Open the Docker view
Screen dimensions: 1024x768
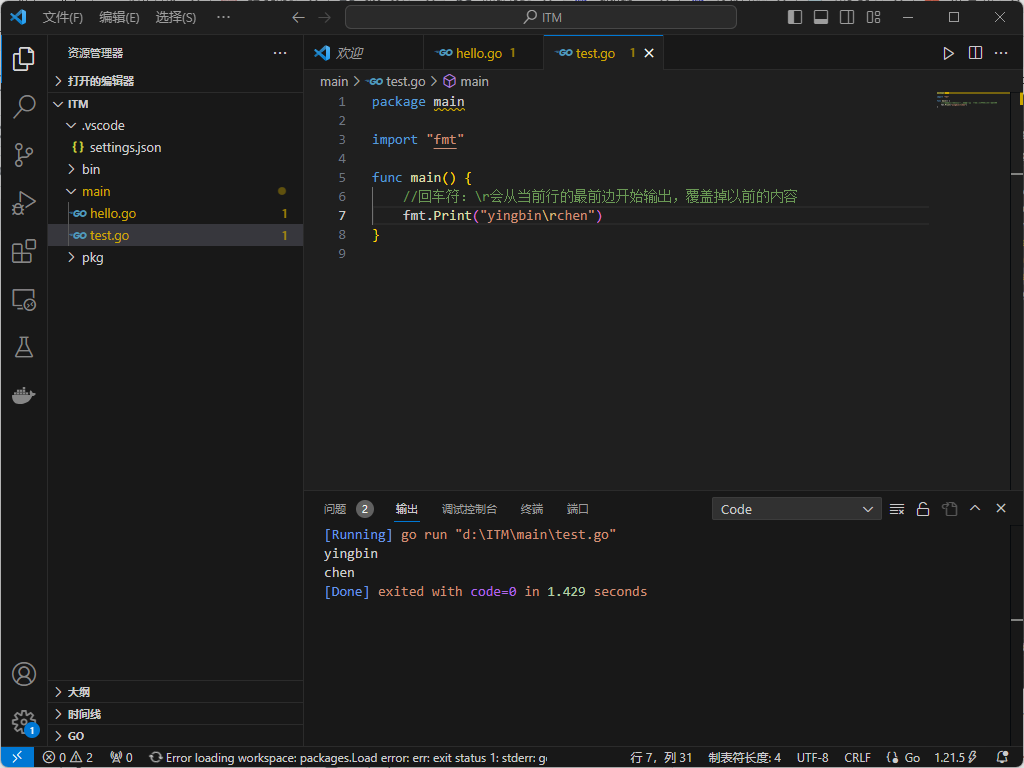point(24,395)
